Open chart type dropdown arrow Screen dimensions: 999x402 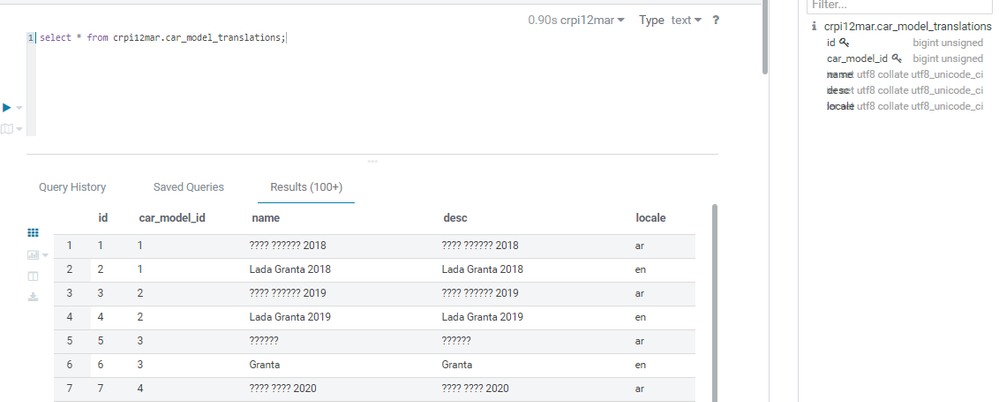pyautogui.click(x=45, y=255)
